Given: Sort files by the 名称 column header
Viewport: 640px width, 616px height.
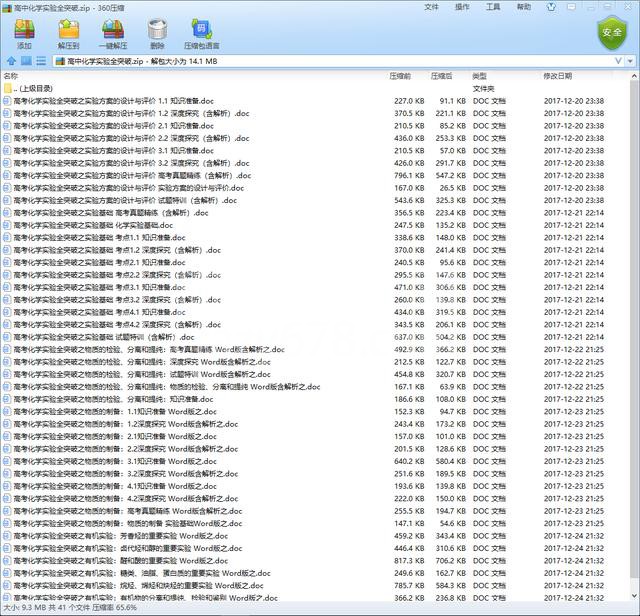Looking at the screenshot, I should tap(11, 76).
